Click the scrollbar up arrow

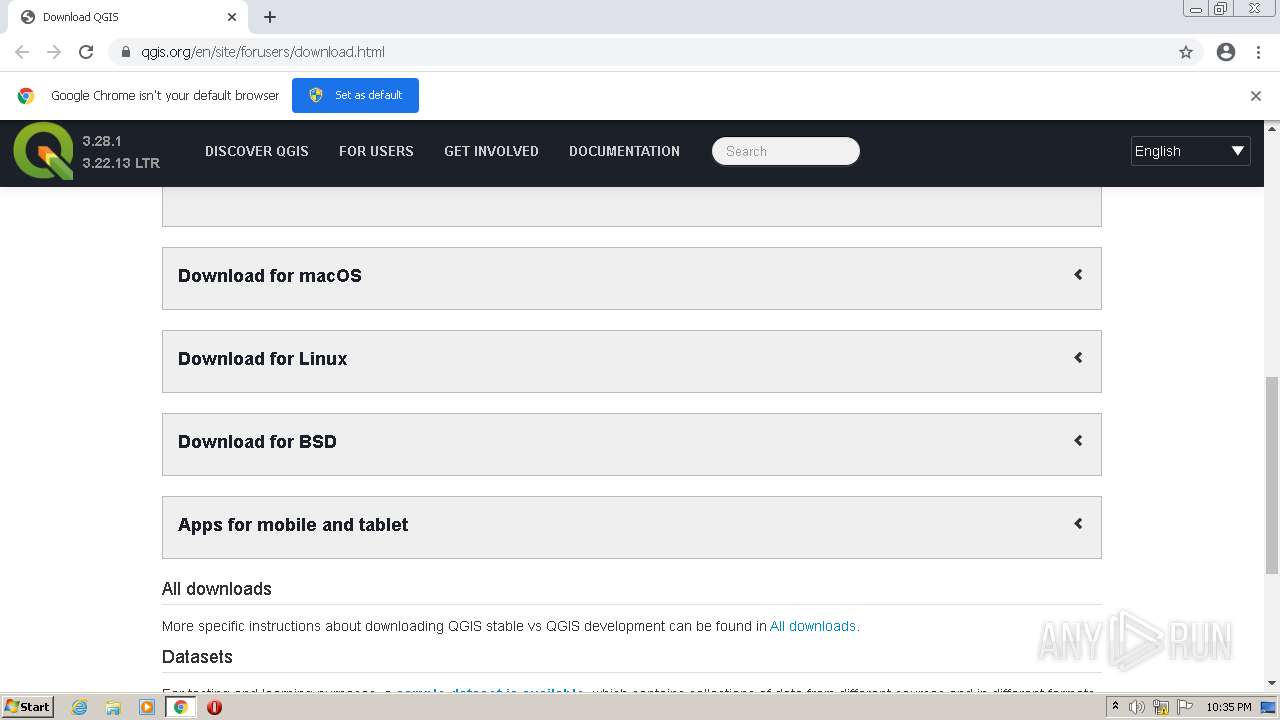(1272, 128)
